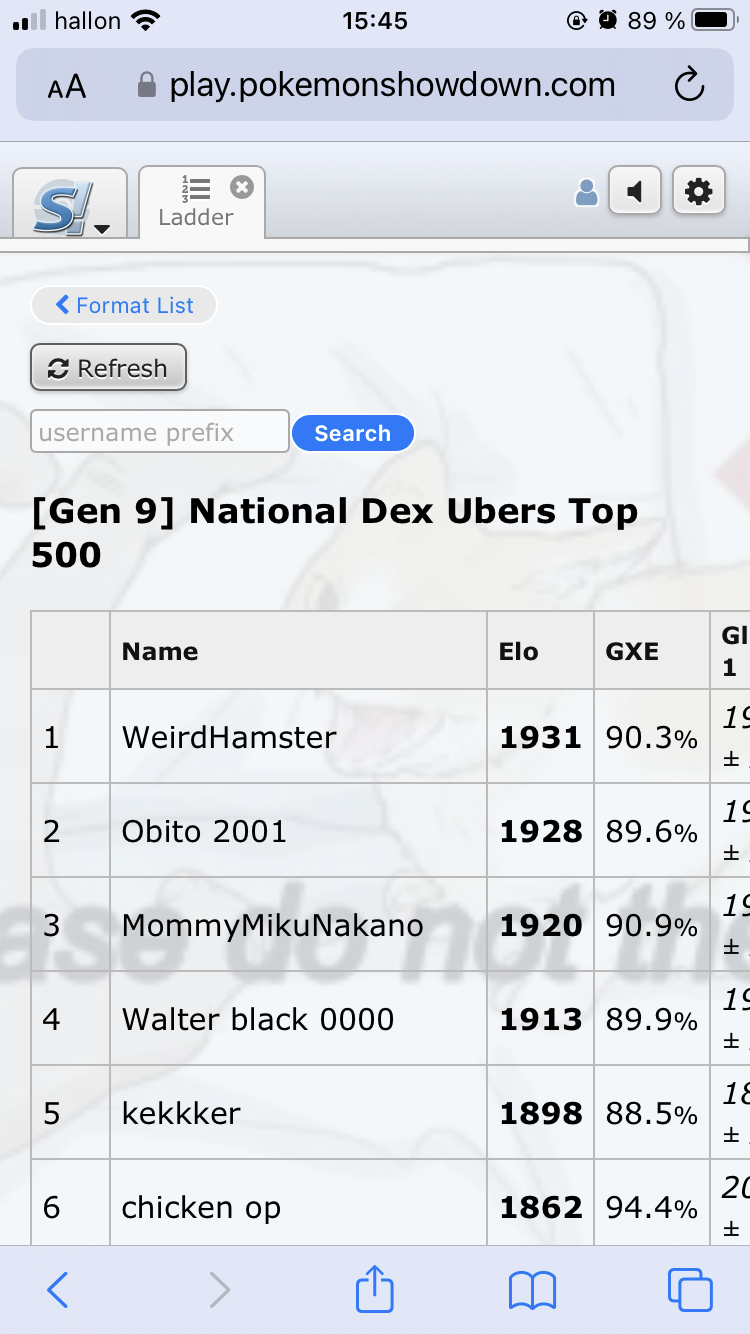Go back to the Format List
Viewport: 750px width, 1334px height.
(124, 306)
